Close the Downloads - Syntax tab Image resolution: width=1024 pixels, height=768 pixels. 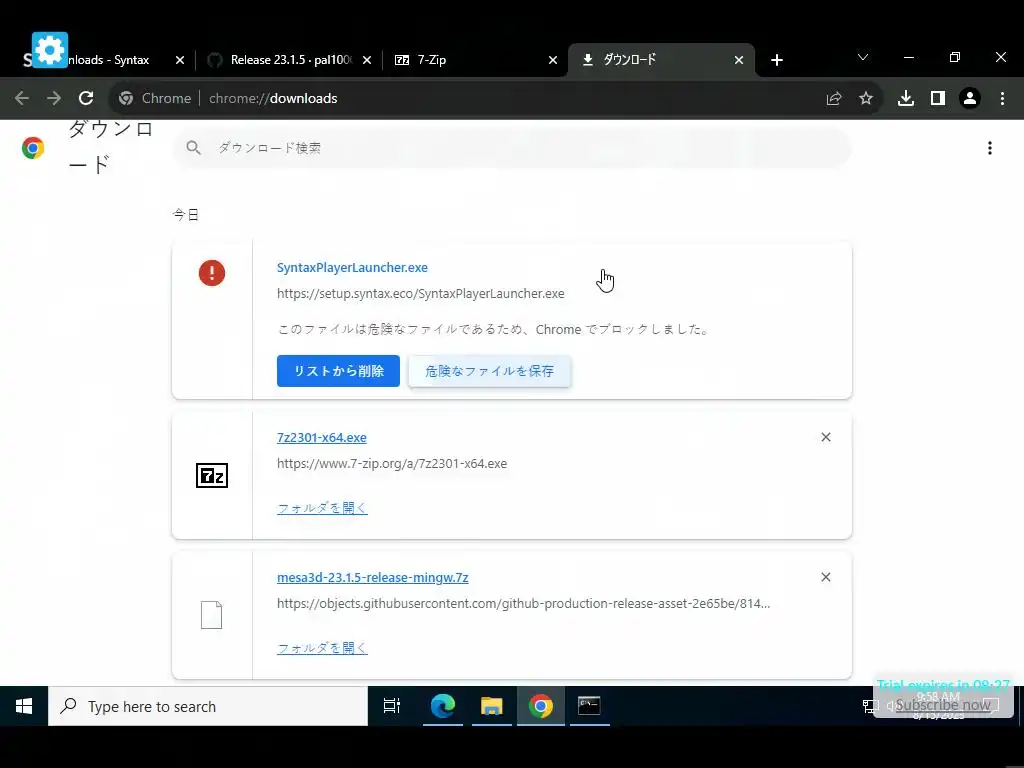click(180, 60)
